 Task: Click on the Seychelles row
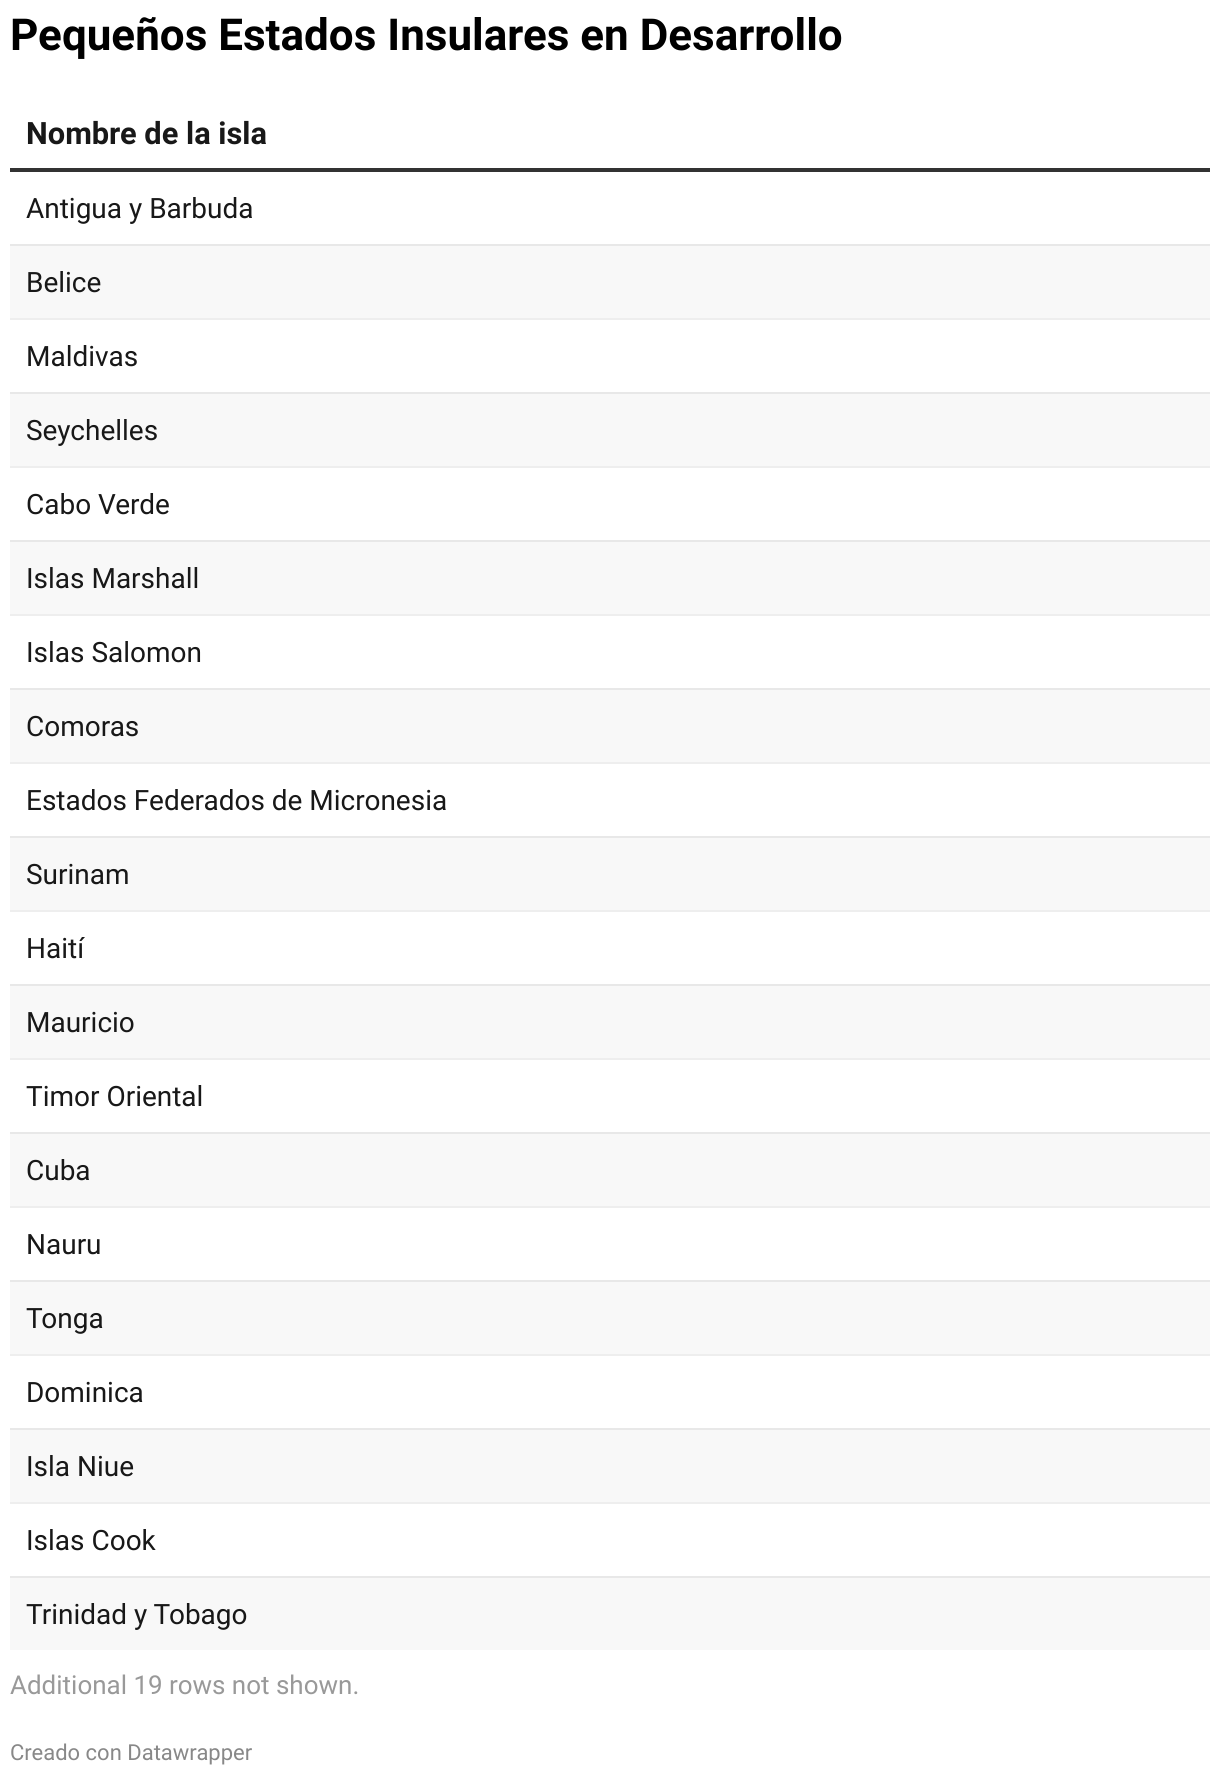click(92, 431)
